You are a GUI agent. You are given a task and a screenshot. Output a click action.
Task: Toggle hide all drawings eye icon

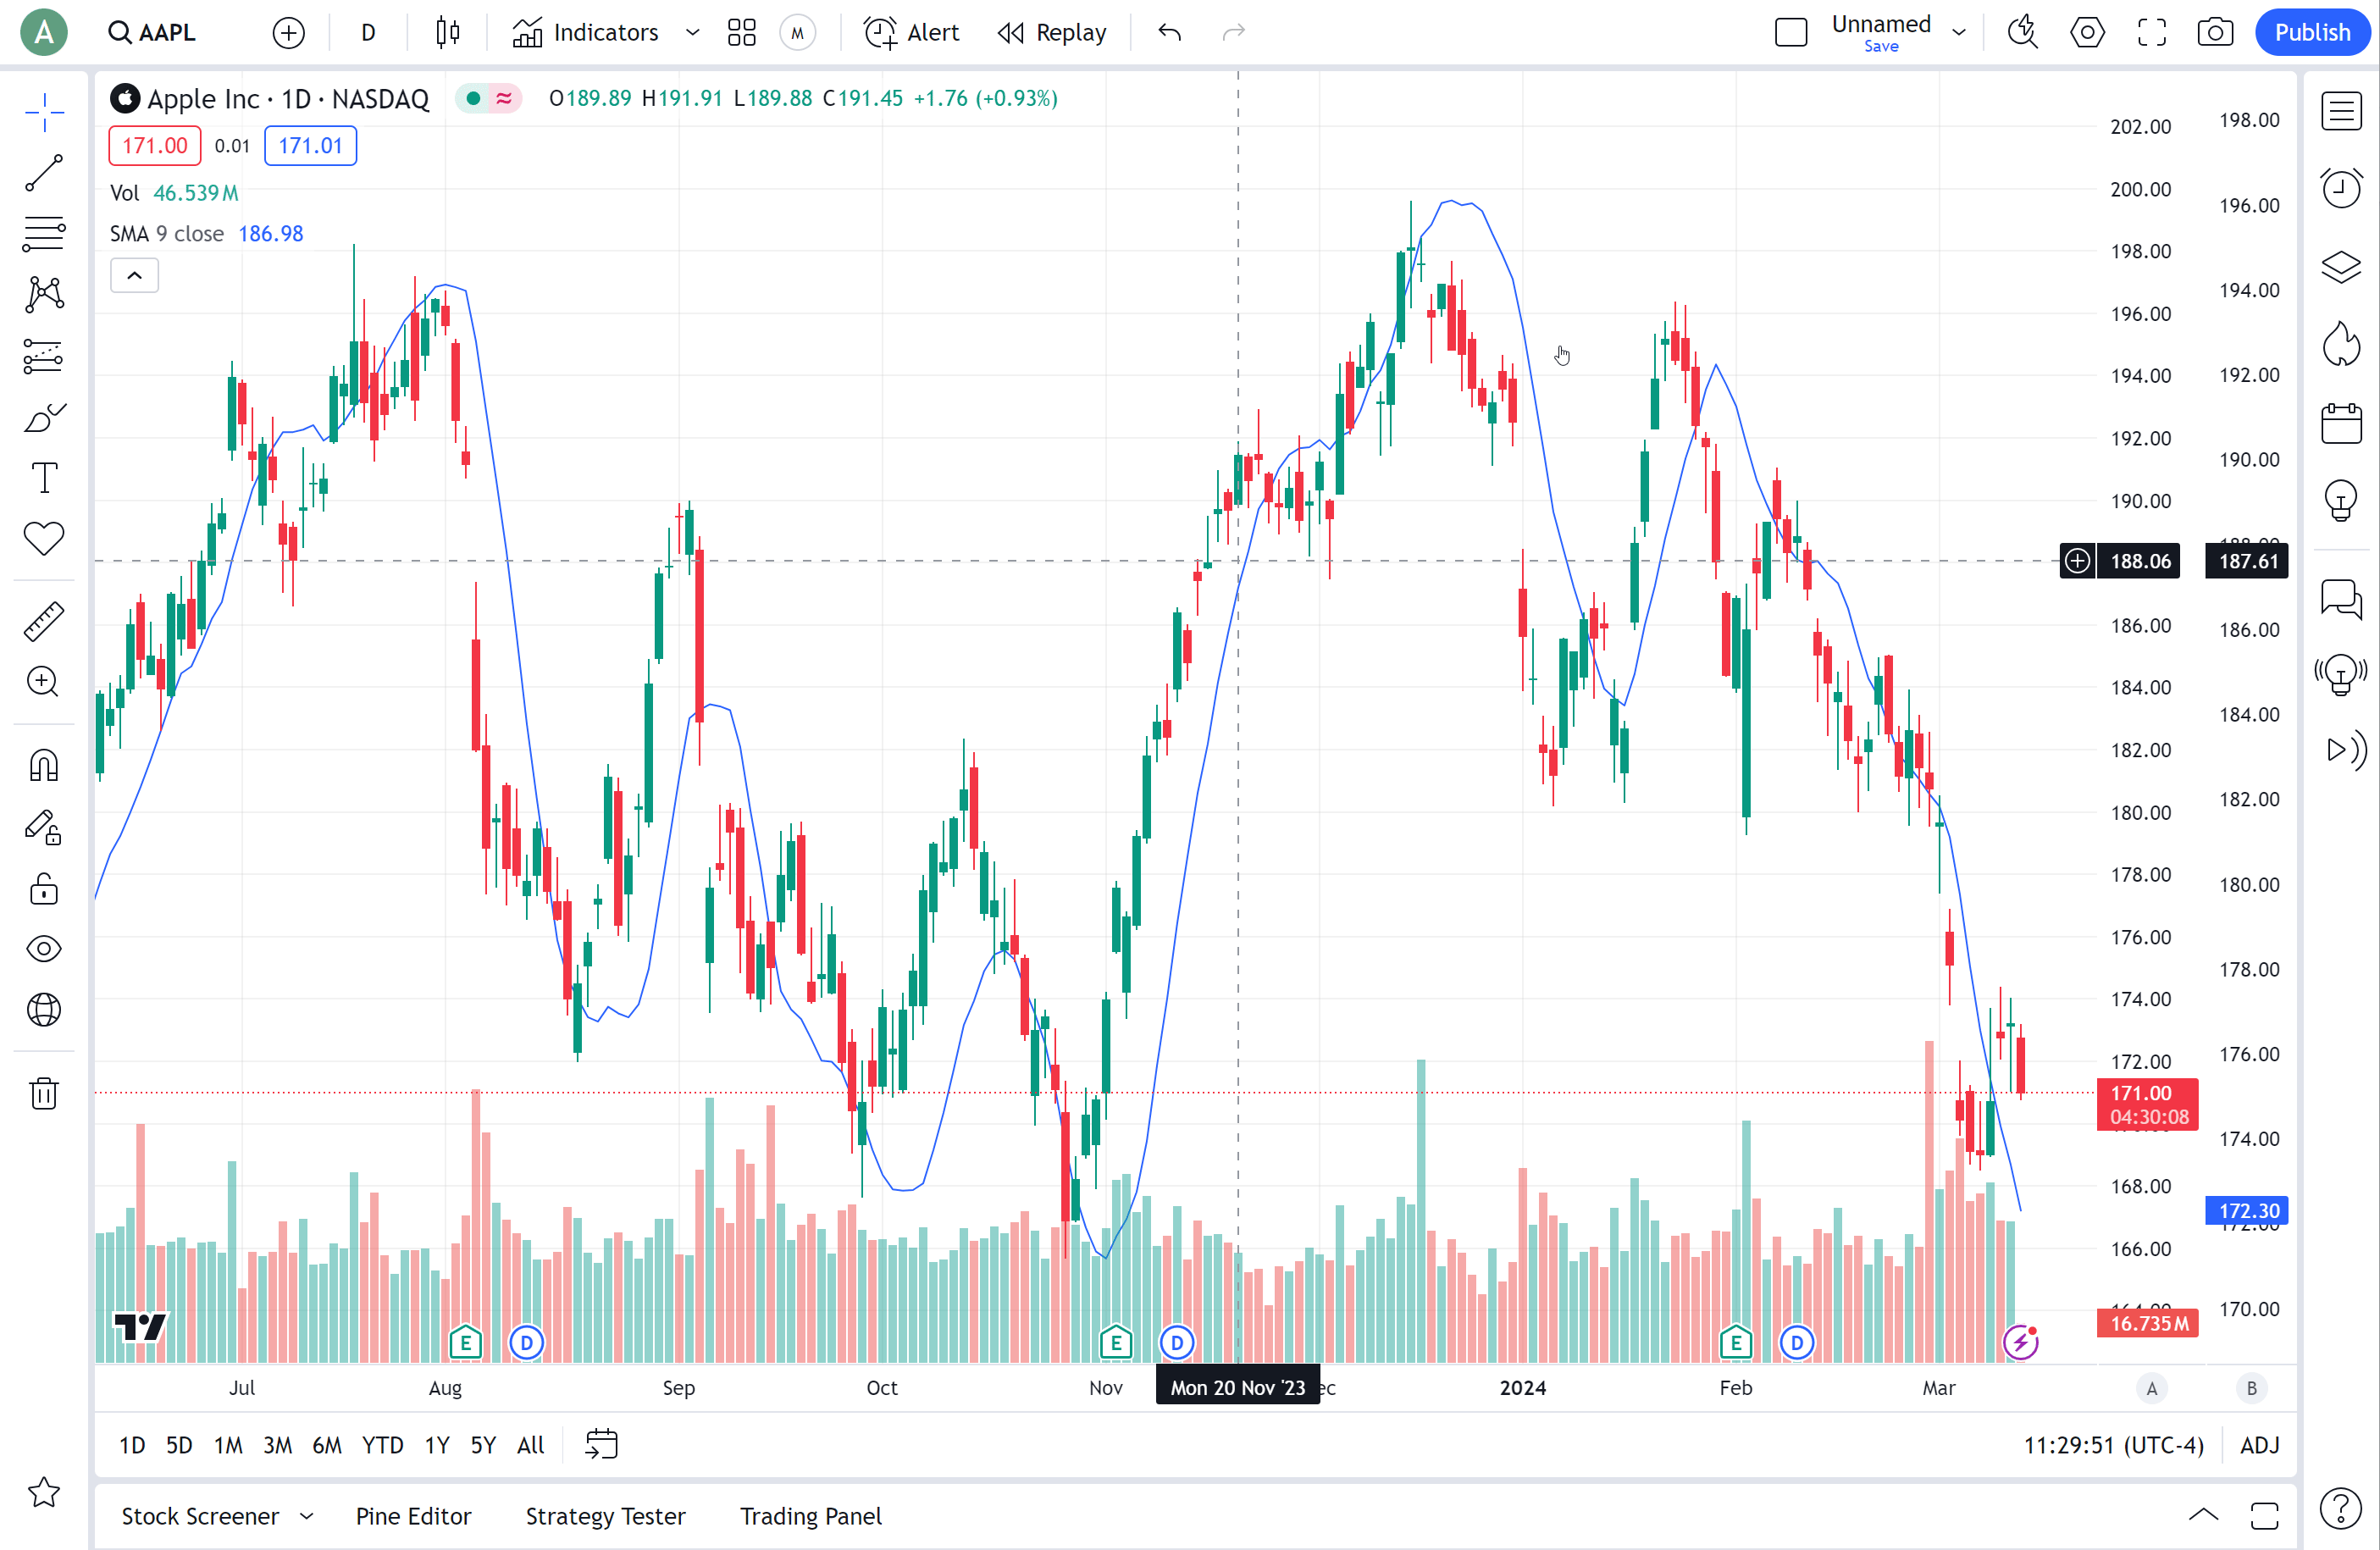[44, 948]
